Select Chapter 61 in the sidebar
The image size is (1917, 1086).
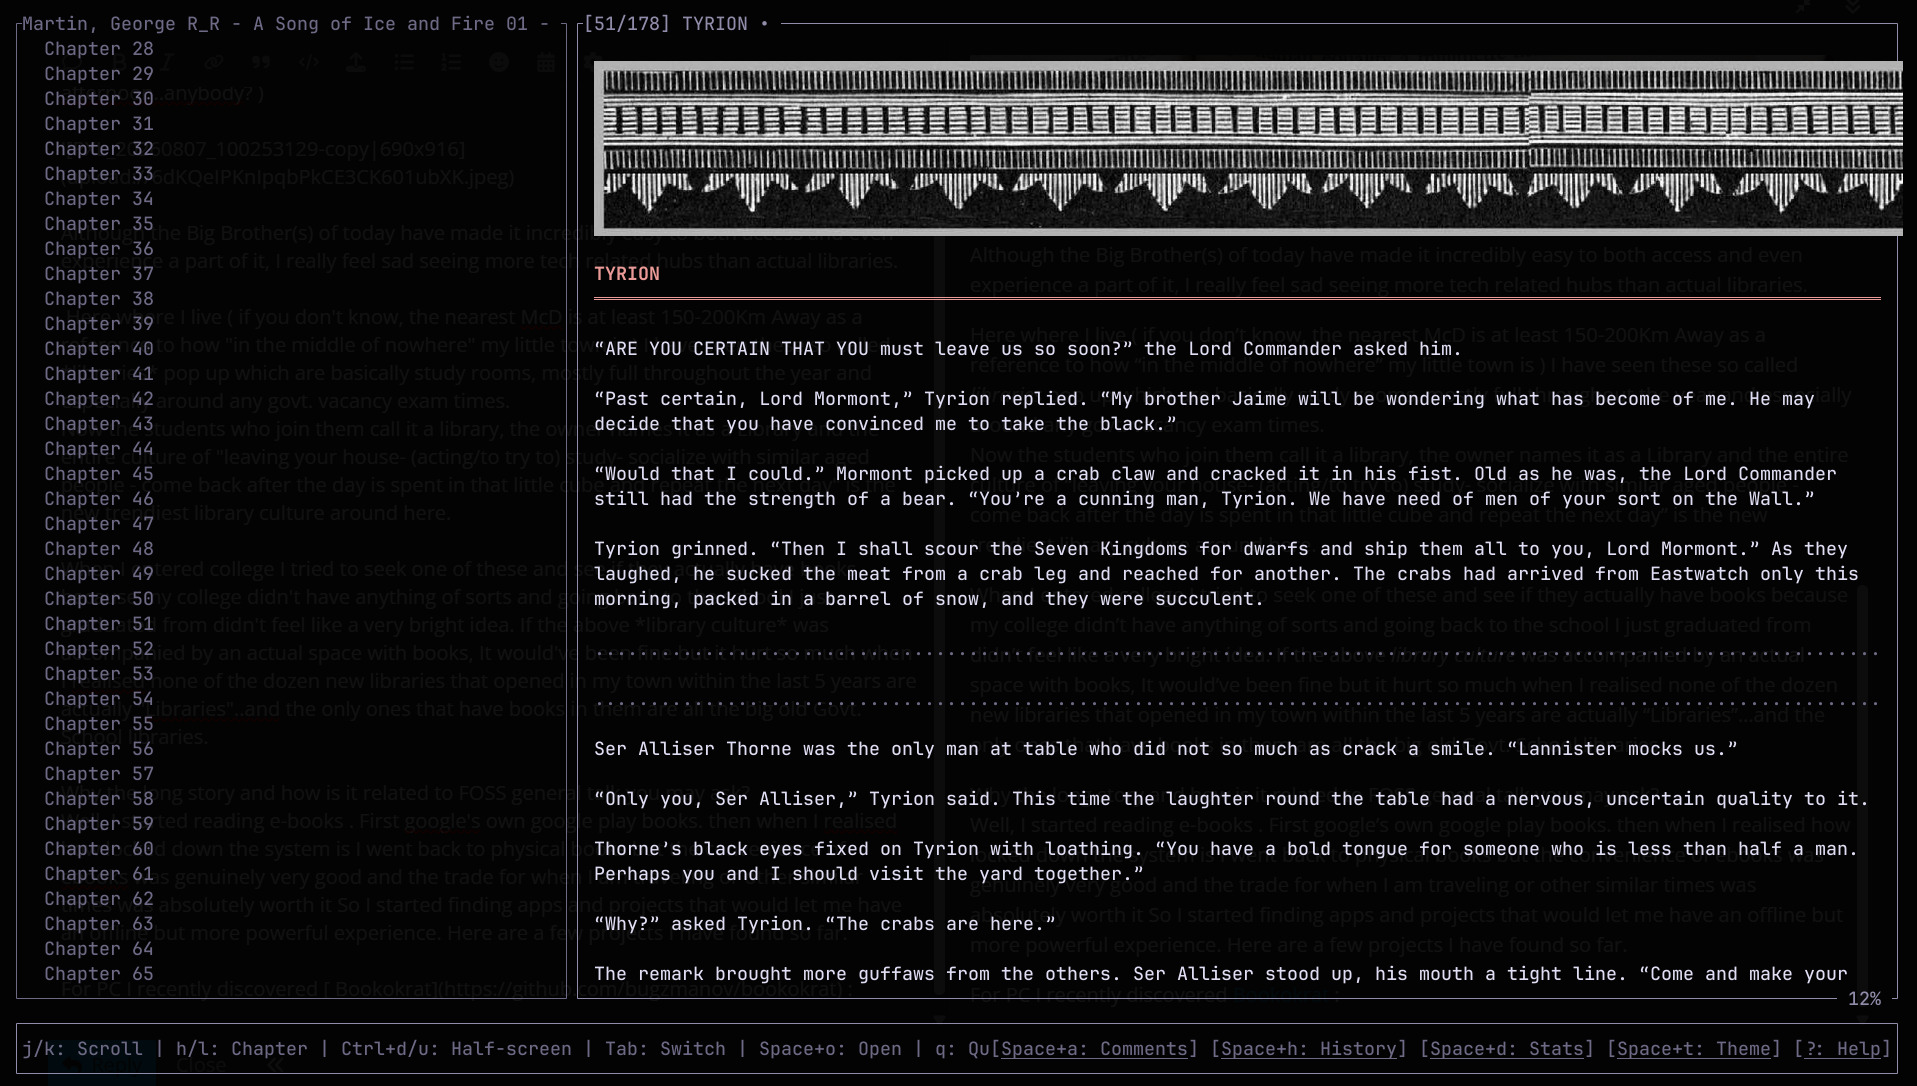(x=99, y=874)
